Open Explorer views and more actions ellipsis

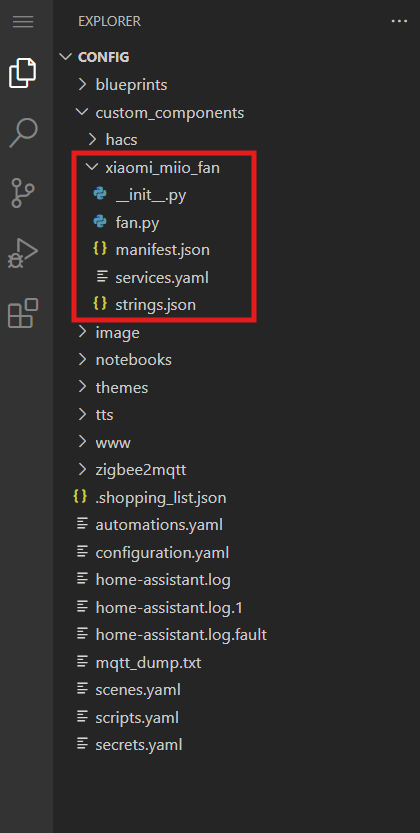399,21
